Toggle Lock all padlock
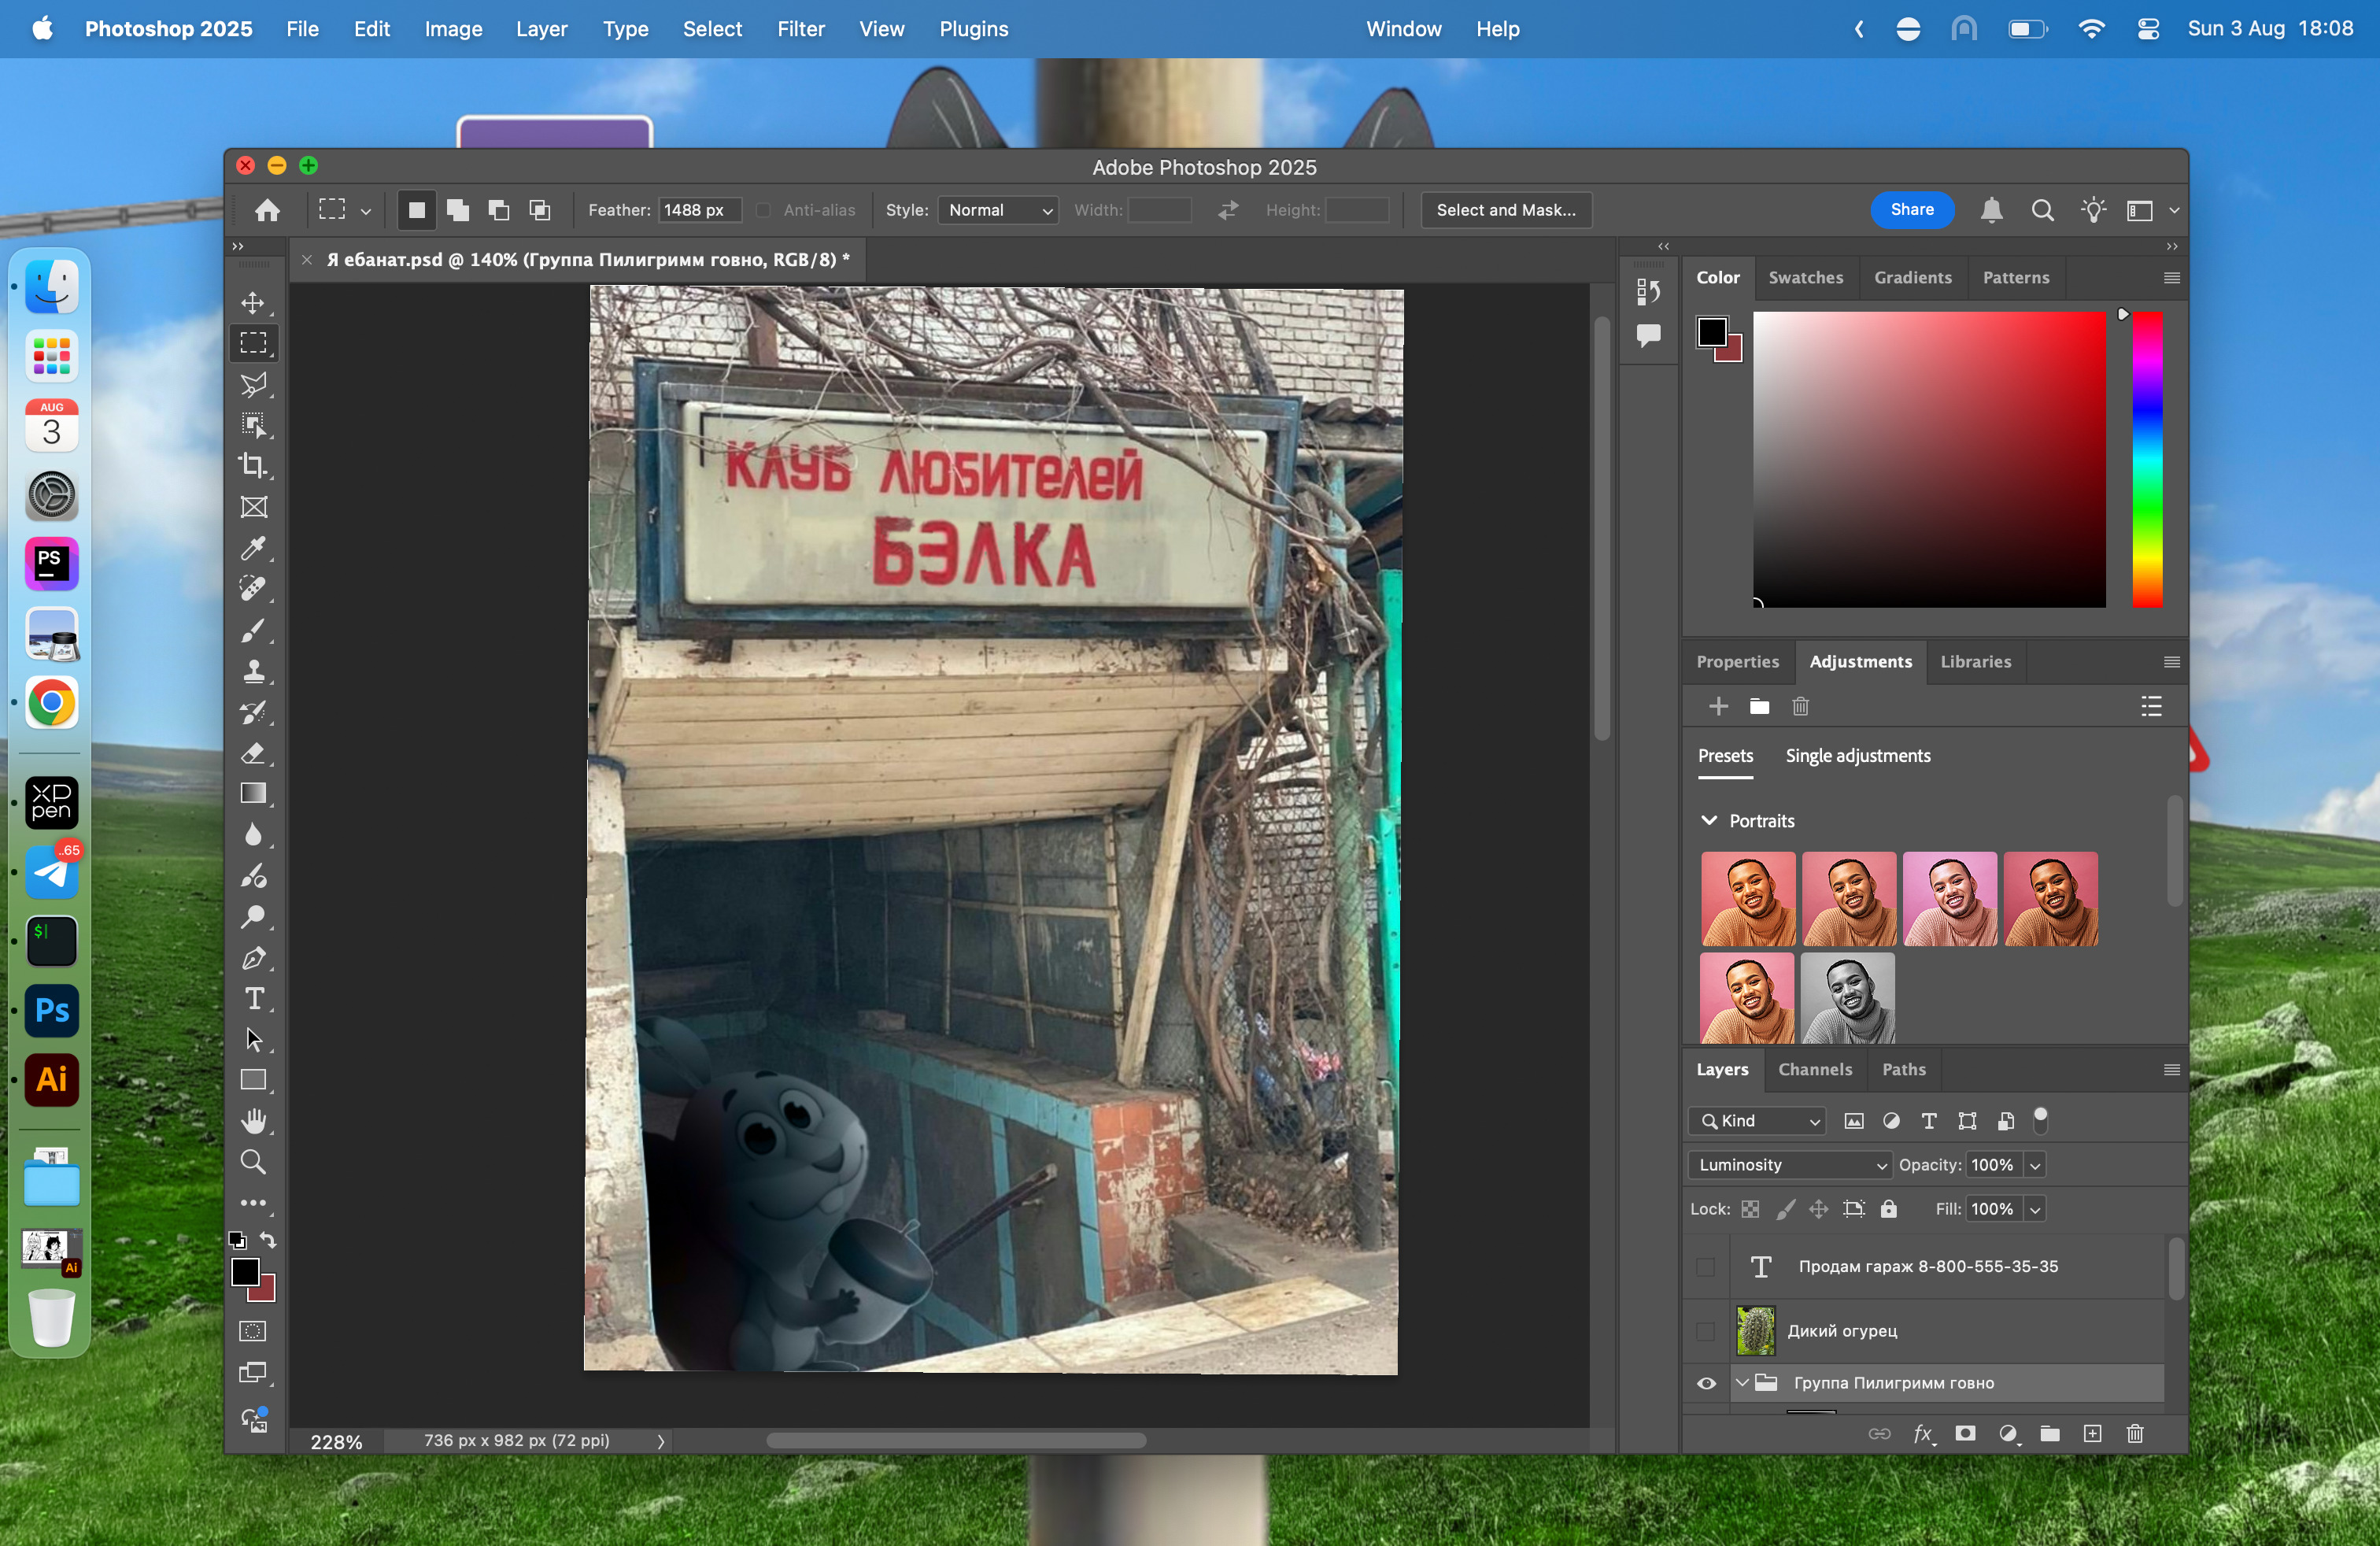The width and height of the screenshot is (2380, 1546). pos(1889,1209)
